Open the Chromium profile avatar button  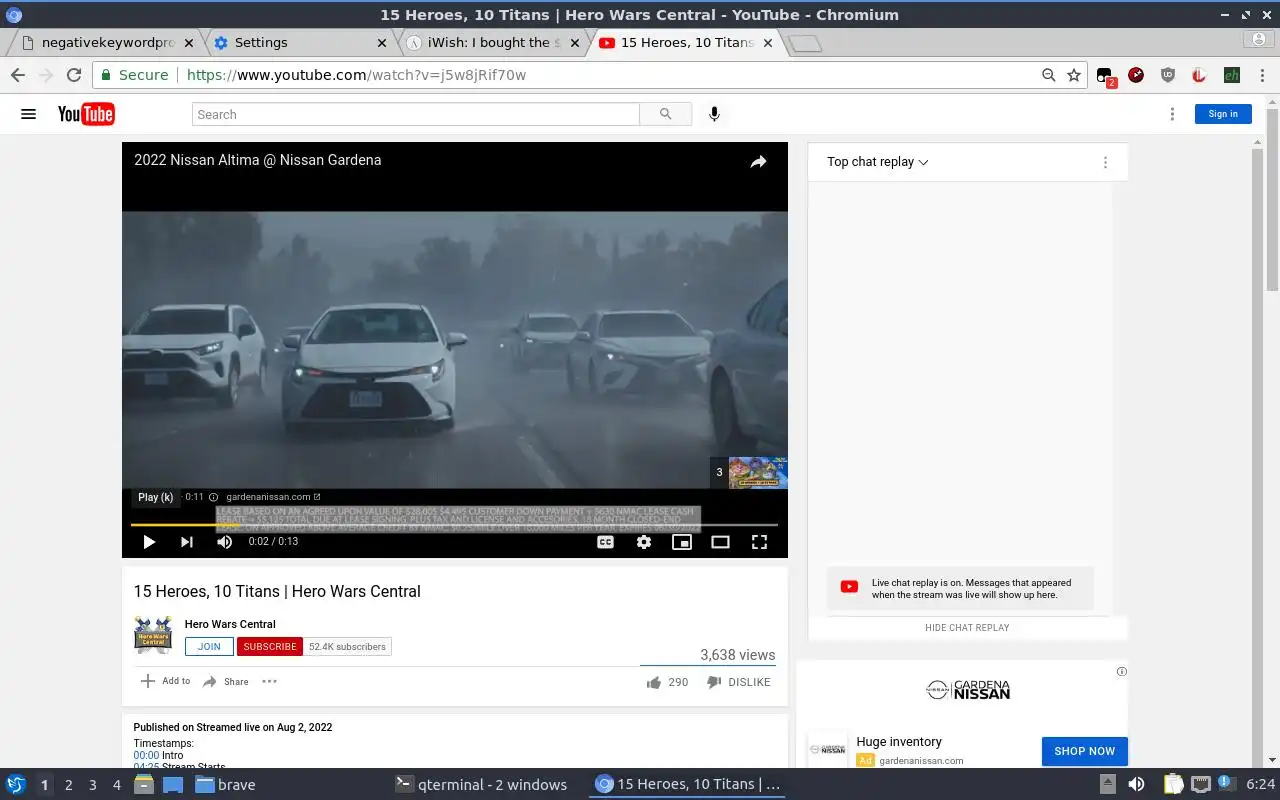[1259, 40]
